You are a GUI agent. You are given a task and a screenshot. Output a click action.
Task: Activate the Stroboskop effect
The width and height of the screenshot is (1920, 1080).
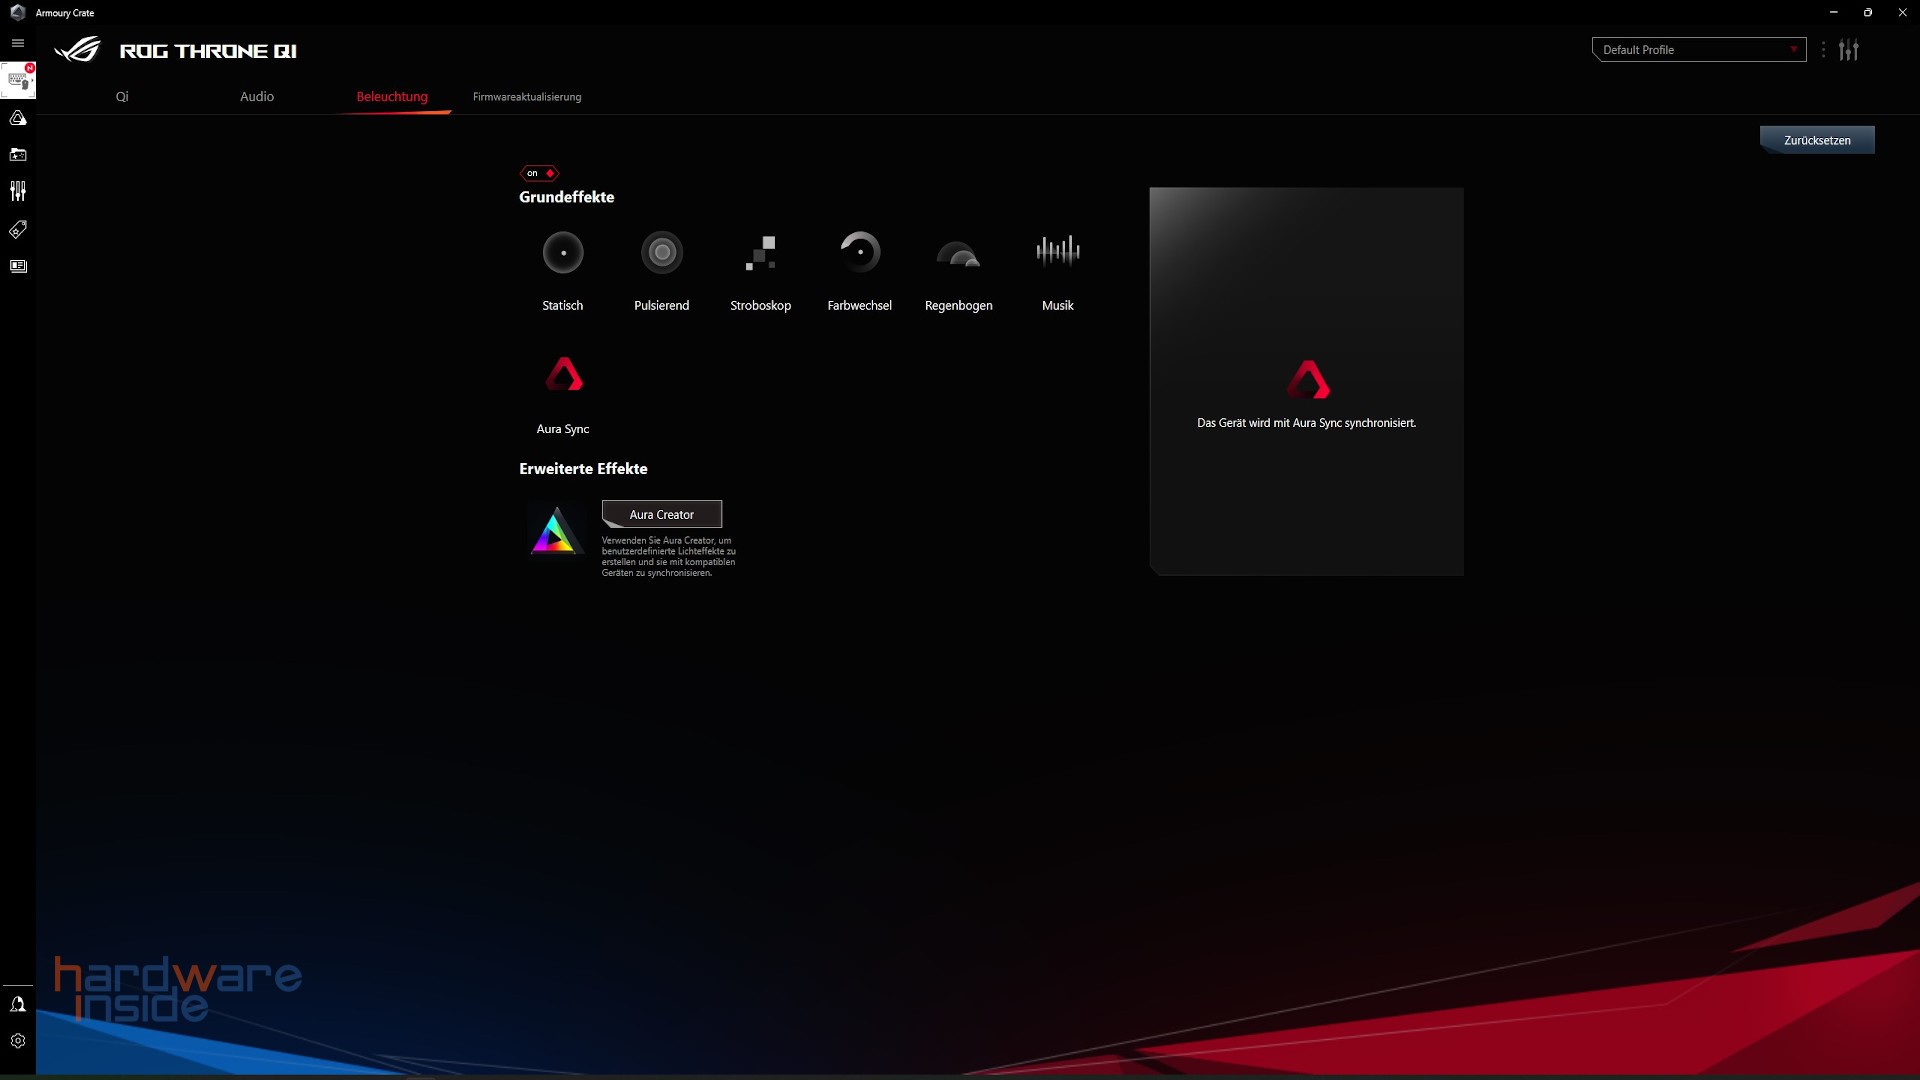(761, 252)
